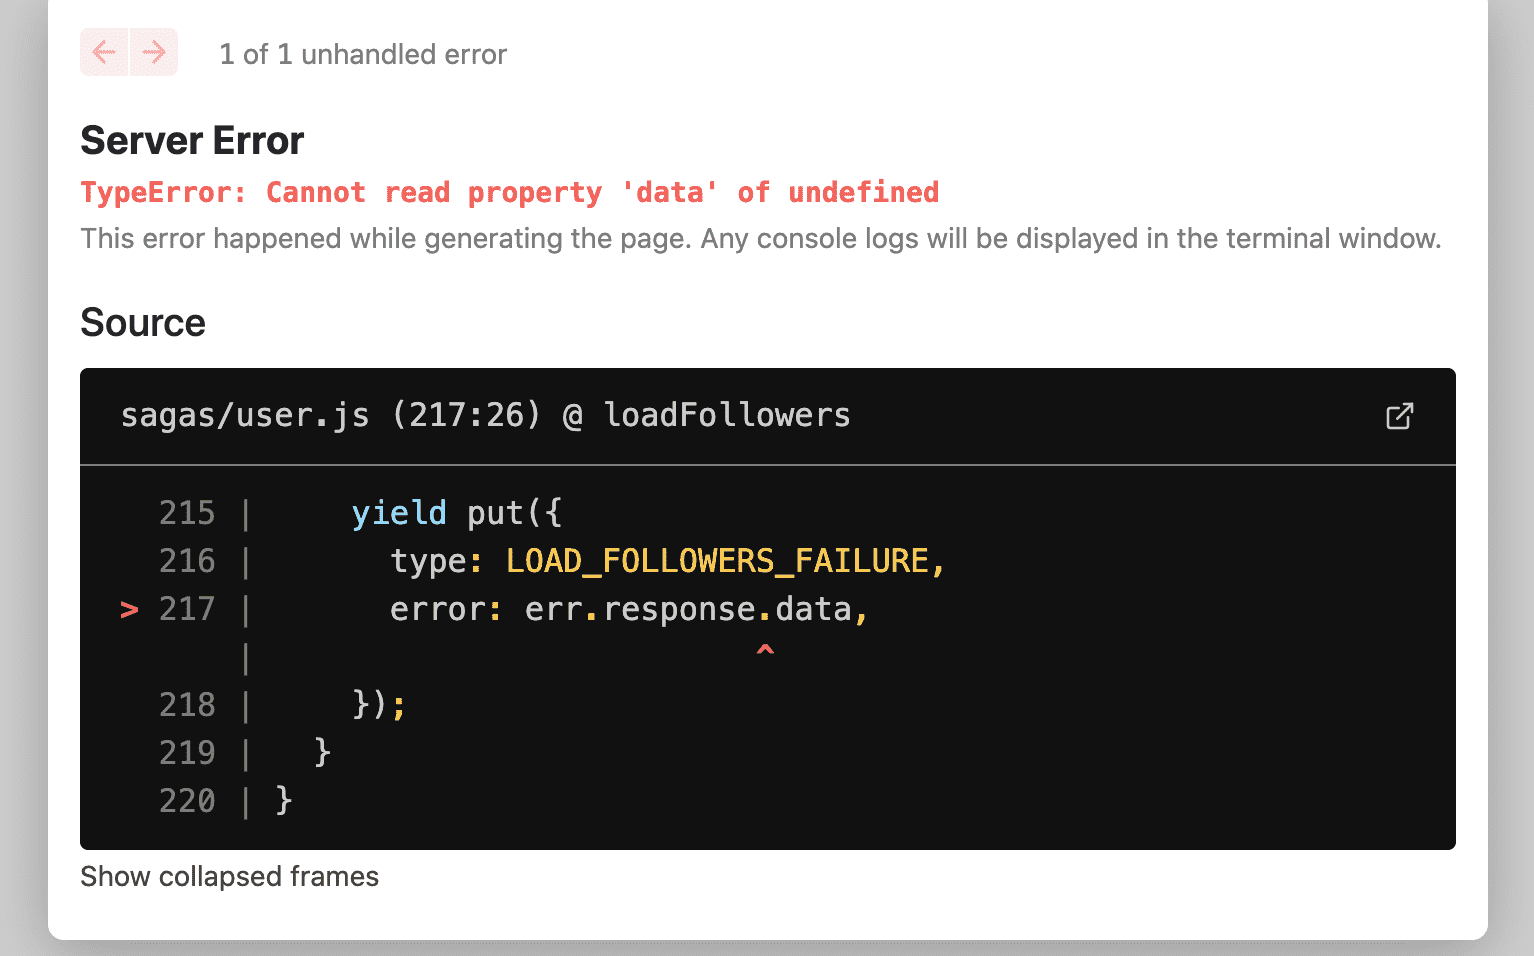Click the 'yield' keyword on line 215
This screenshot has width=1534, height=956.
coord(399,513)
